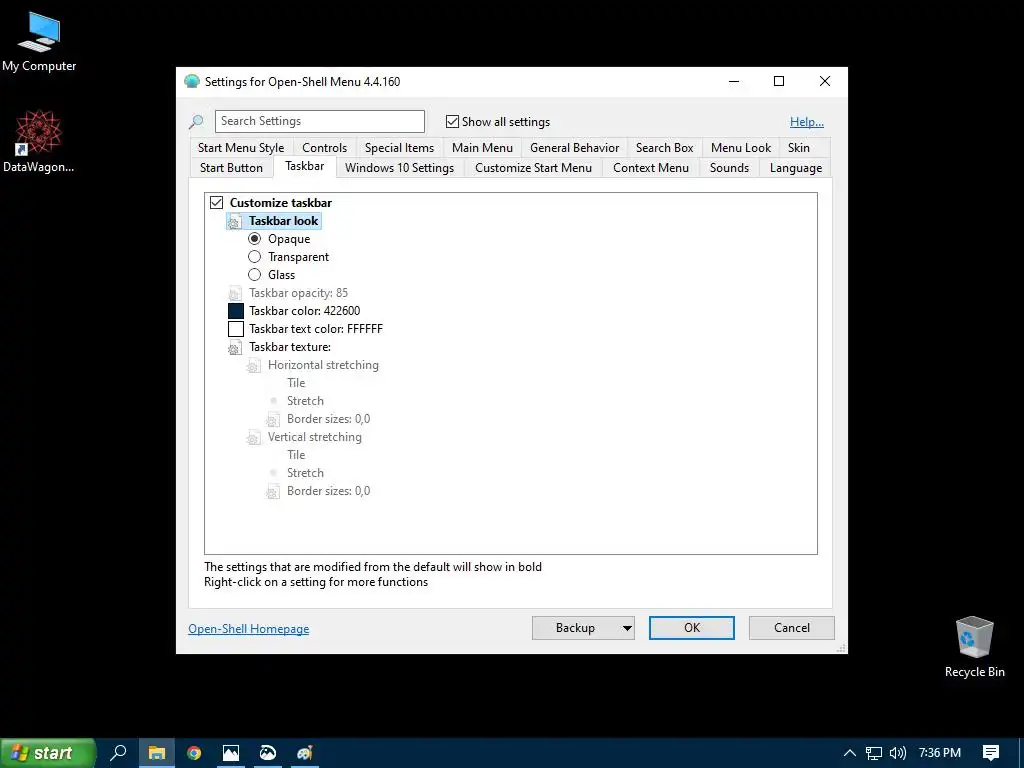Click the icon beside Taskbar opacity
The width and height of the screenshot is (1024, 768).
(235, 293)
